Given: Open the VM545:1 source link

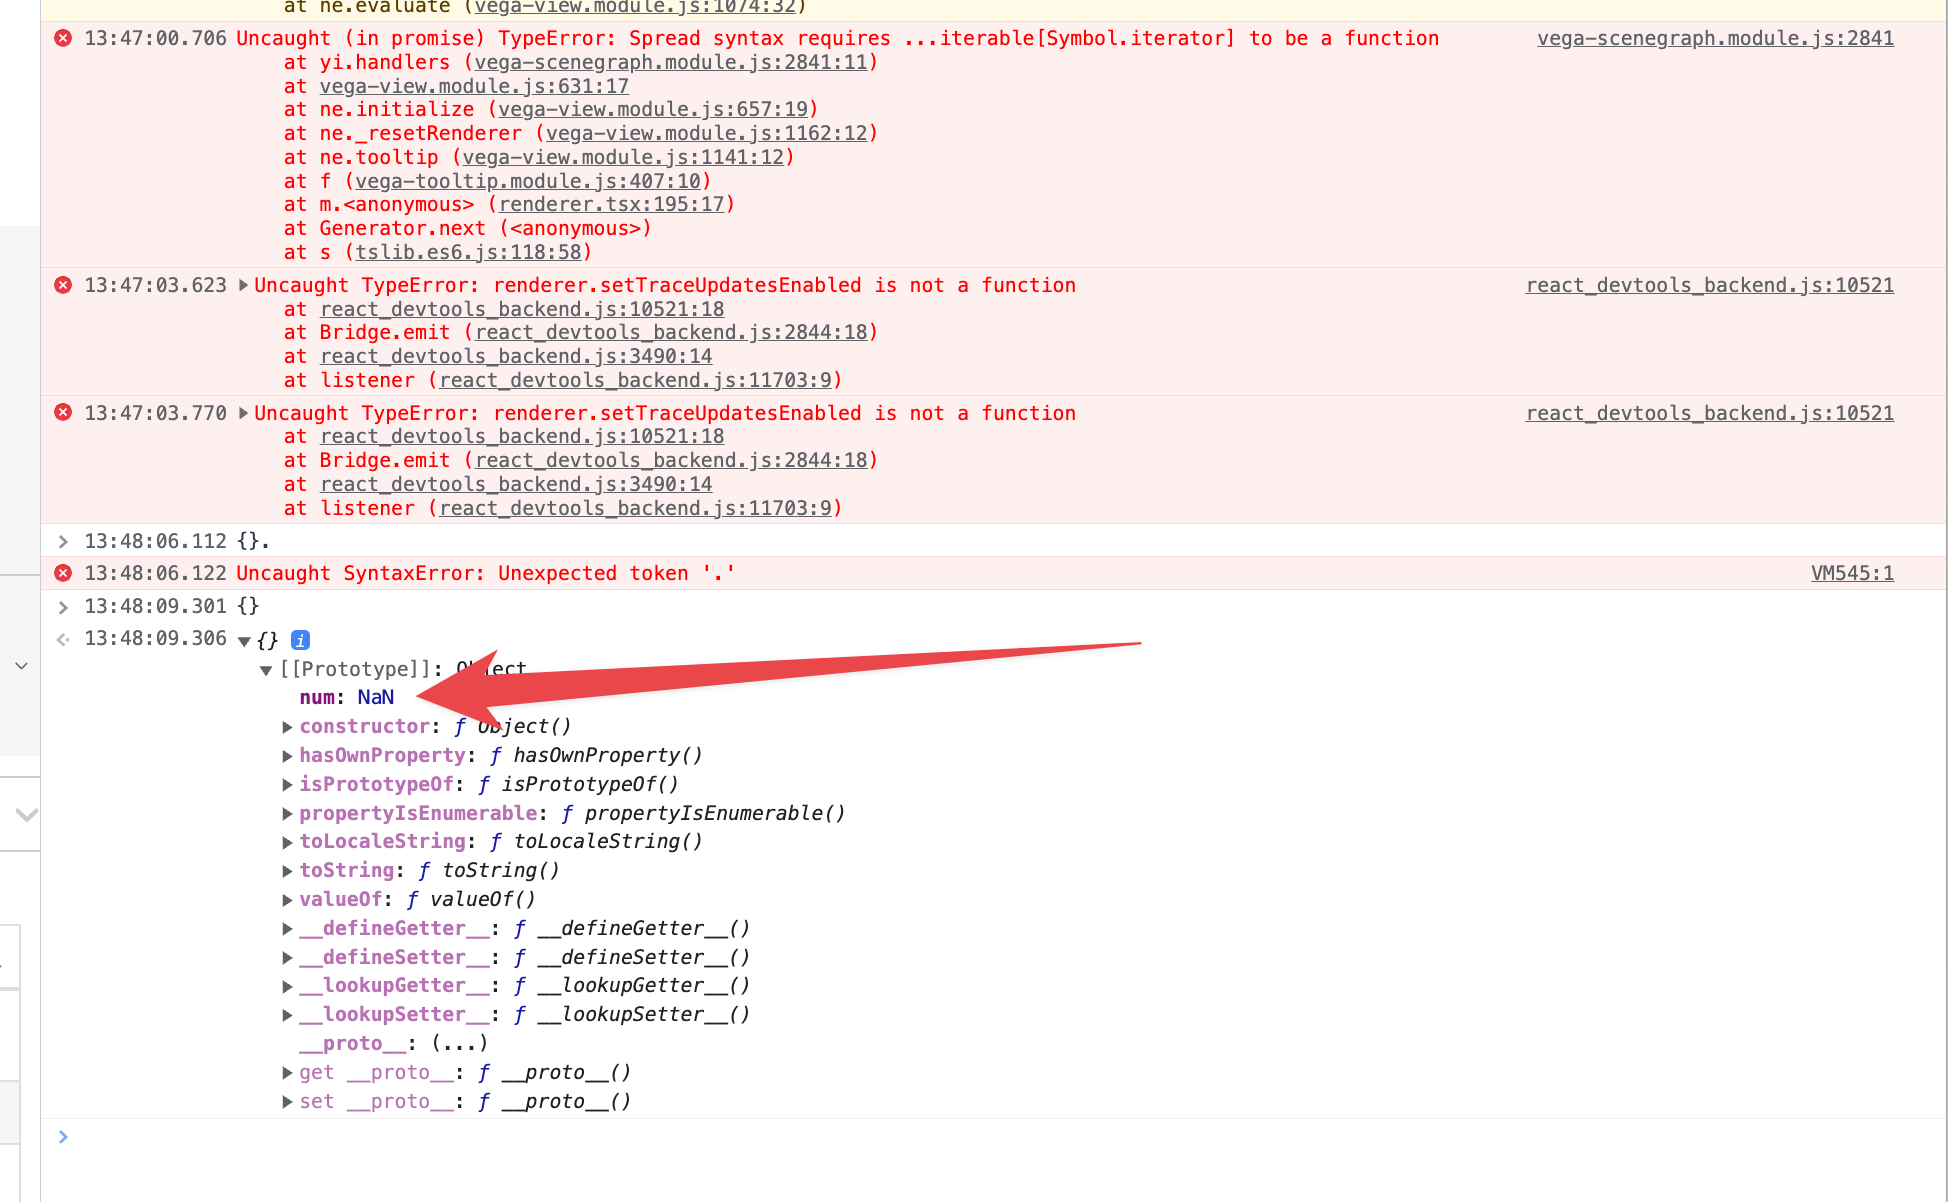Looking at the screenshot, I should click(x=1852, y=573).
